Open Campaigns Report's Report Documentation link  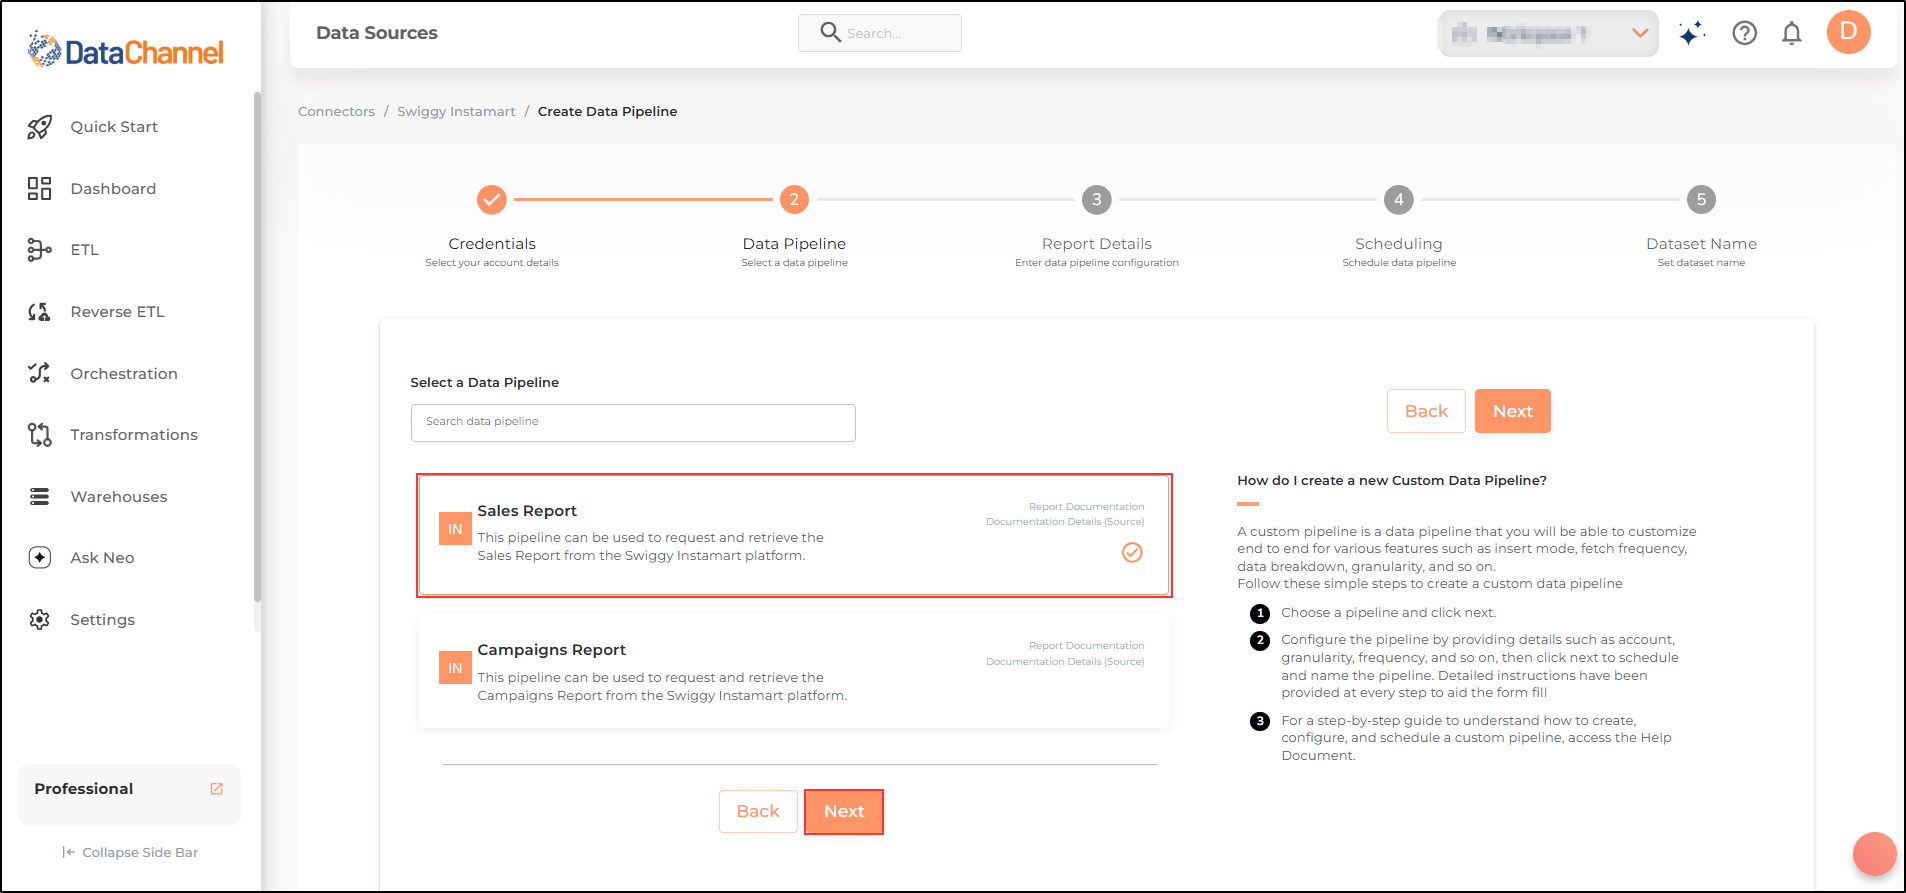click(1087, 646)
